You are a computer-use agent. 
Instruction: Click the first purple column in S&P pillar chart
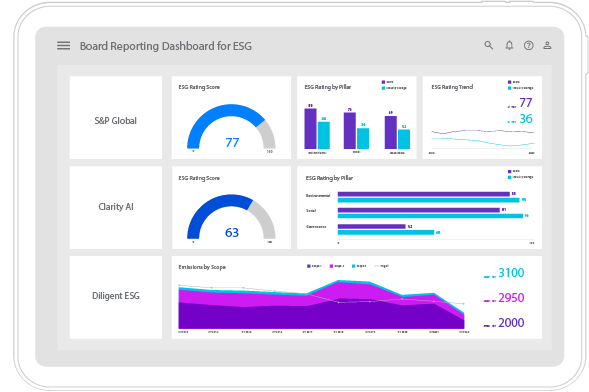[x=310, y=129]
